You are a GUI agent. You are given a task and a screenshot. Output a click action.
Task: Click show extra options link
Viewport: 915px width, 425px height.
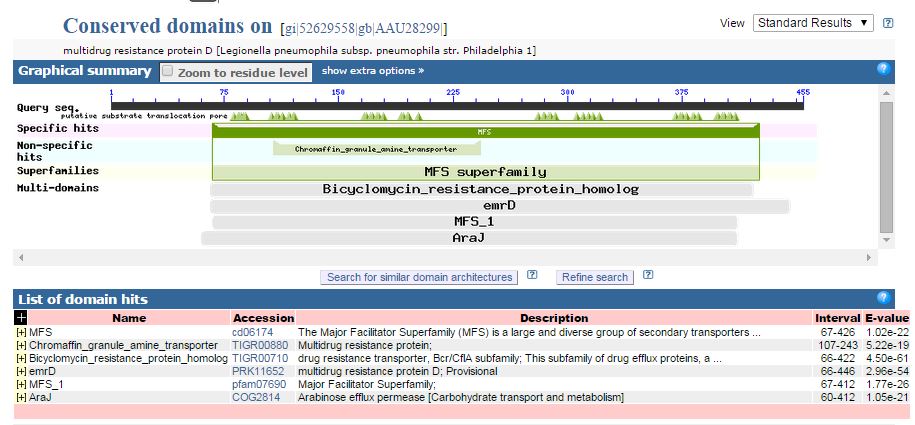tap(372, 71)
